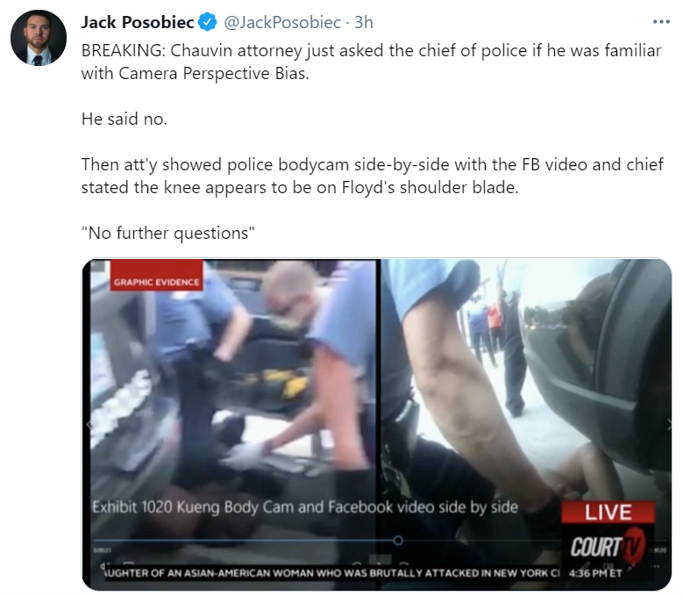Click the Court TV logo

(x=608, y=546)
